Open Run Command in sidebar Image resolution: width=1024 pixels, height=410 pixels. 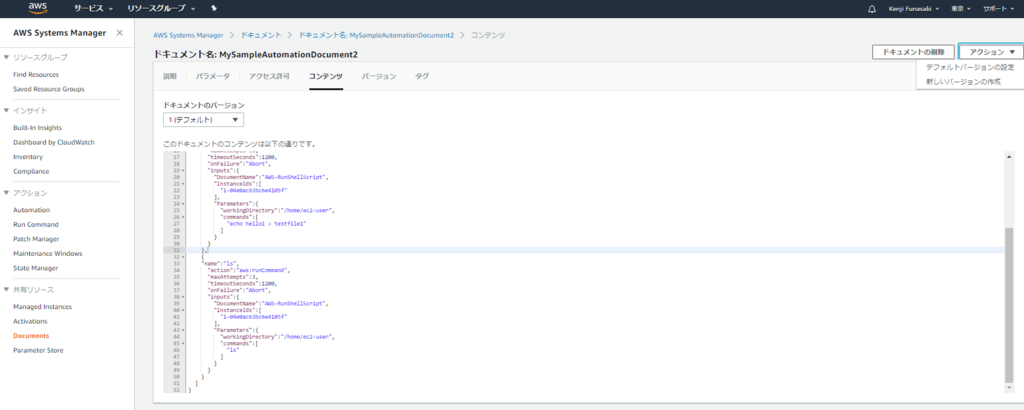tap(36, 225)
